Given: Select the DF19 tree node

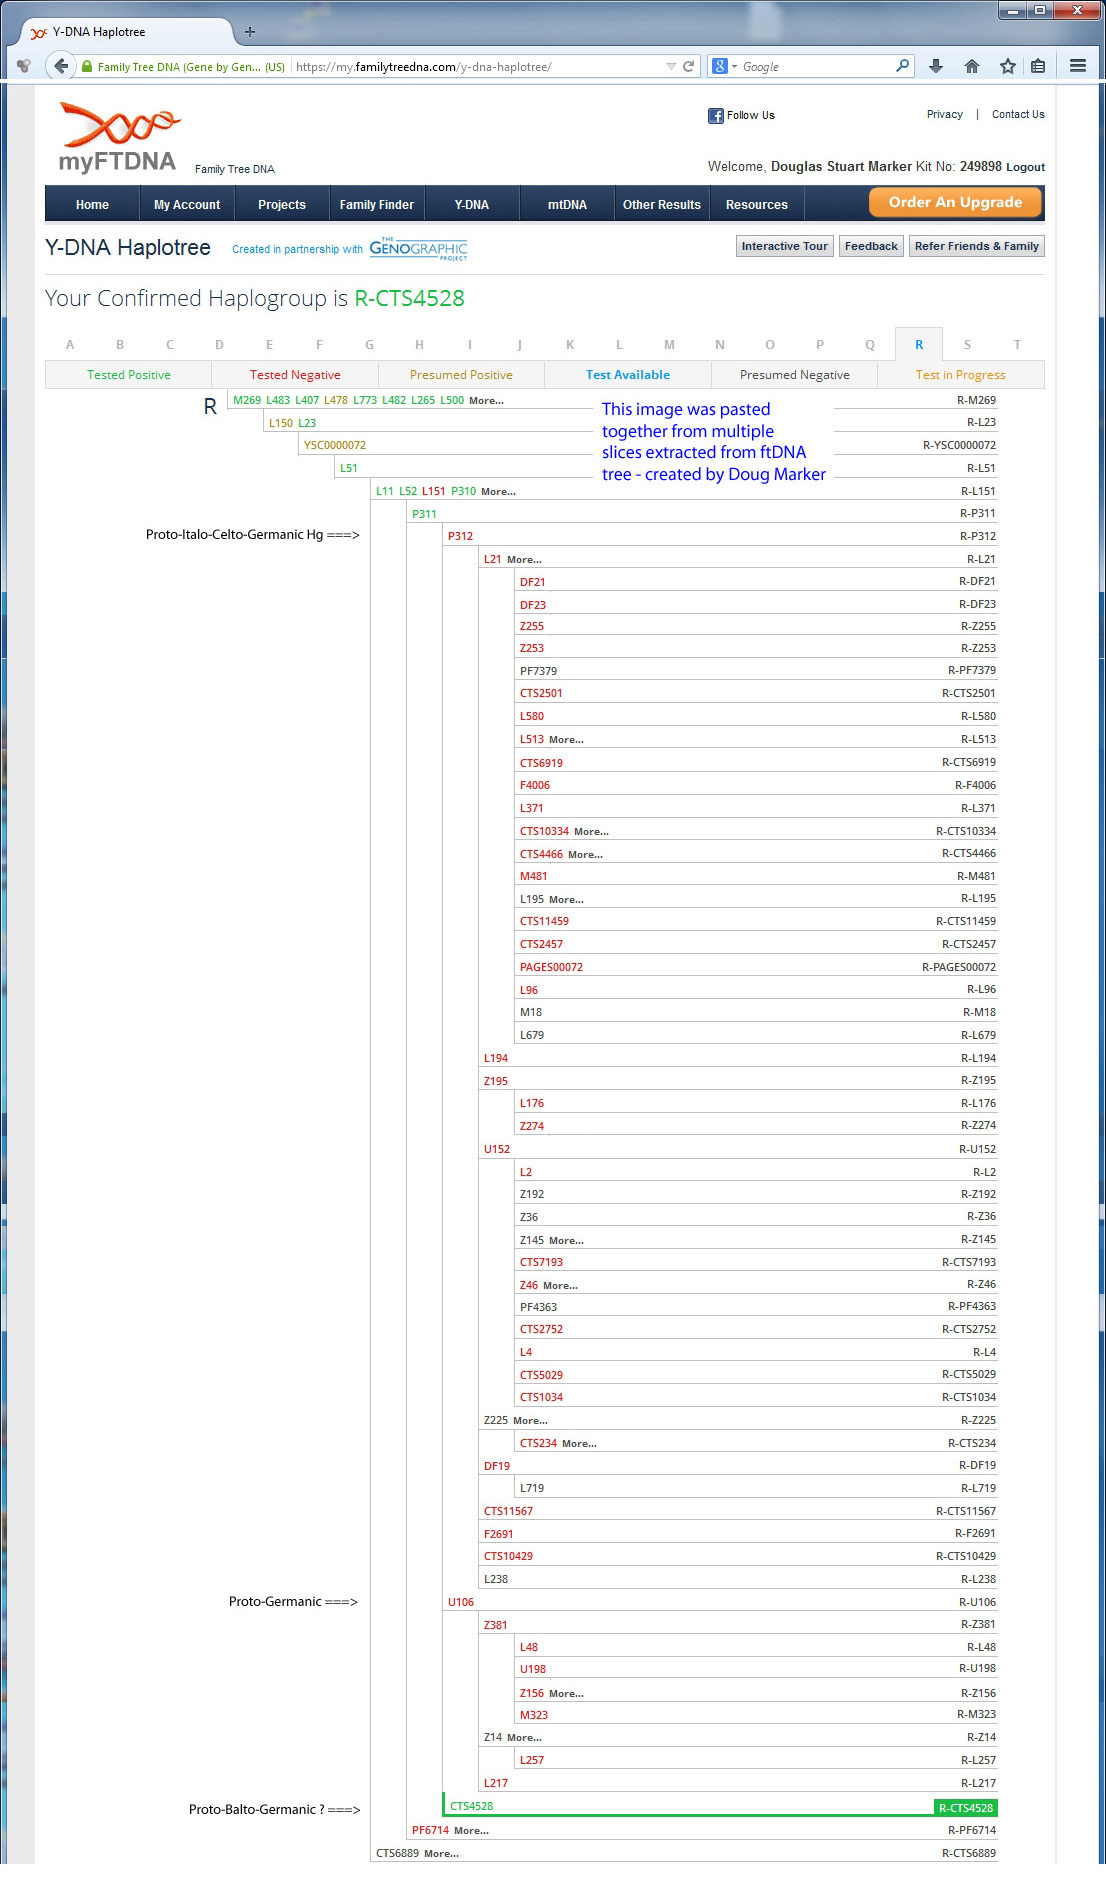Looking at the screenshot, I should tap(497, 1466).
